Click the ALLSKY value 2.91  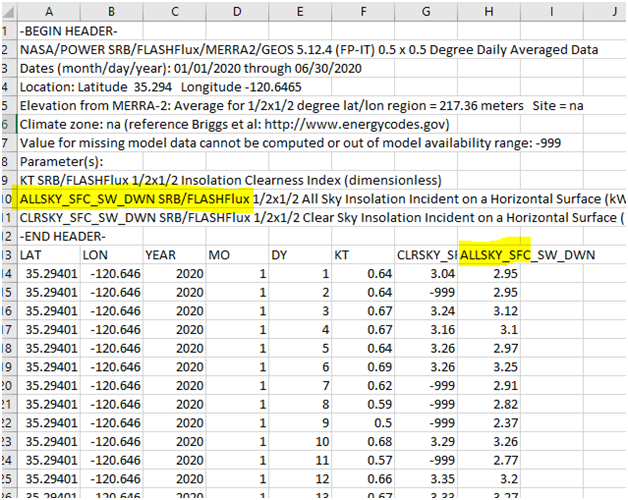pyautogui.click(x=489, y=385)
